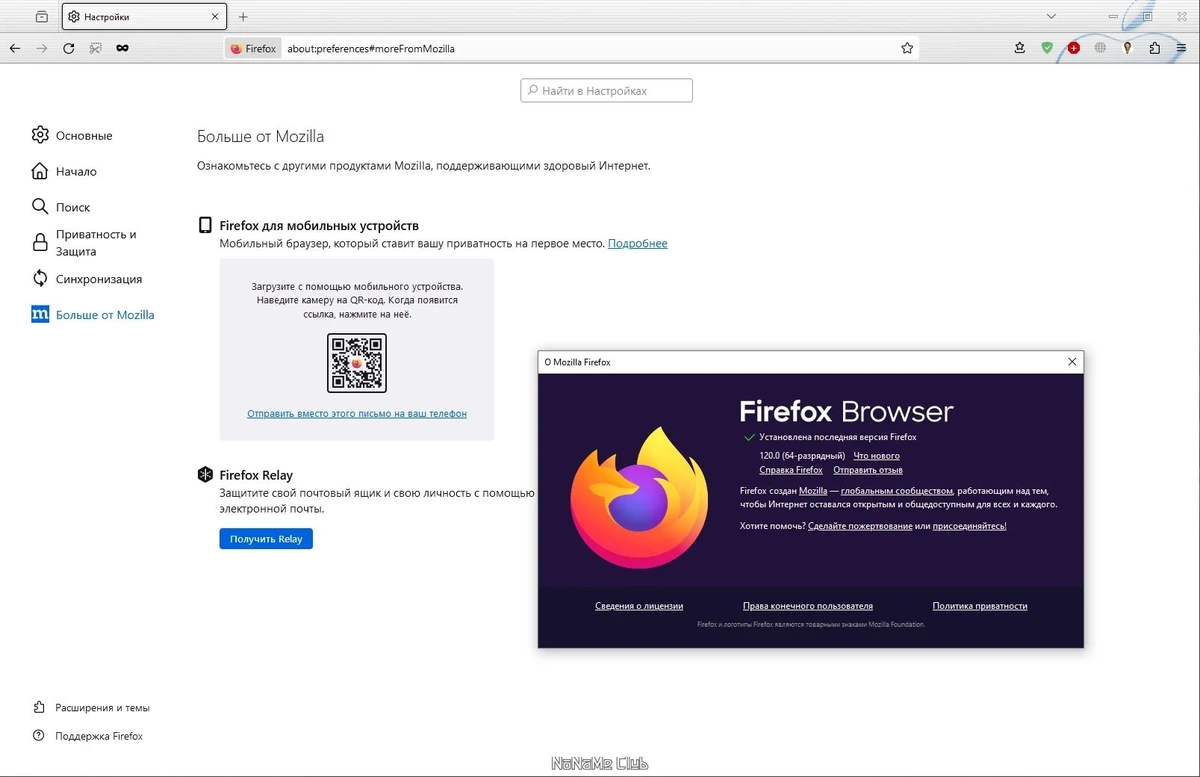1200x777 pixels.
Task: Click глобальным сообществом link in About dialog
Action: 897,491
